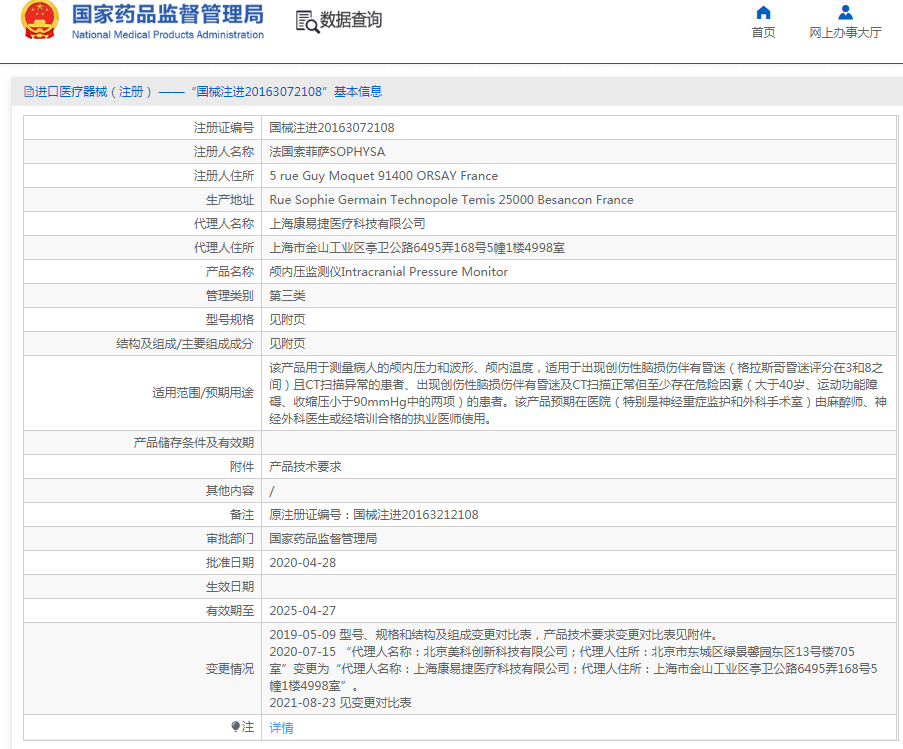Select the registration number 国械注进20163072108 cell

click(332, 128)
